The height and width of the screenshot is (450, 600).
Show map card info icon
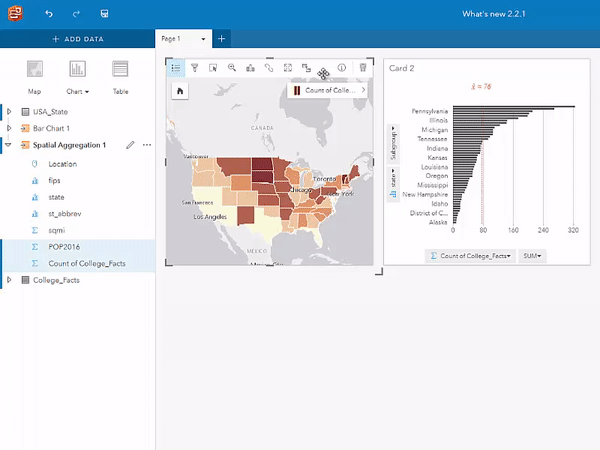coord(342,68)
